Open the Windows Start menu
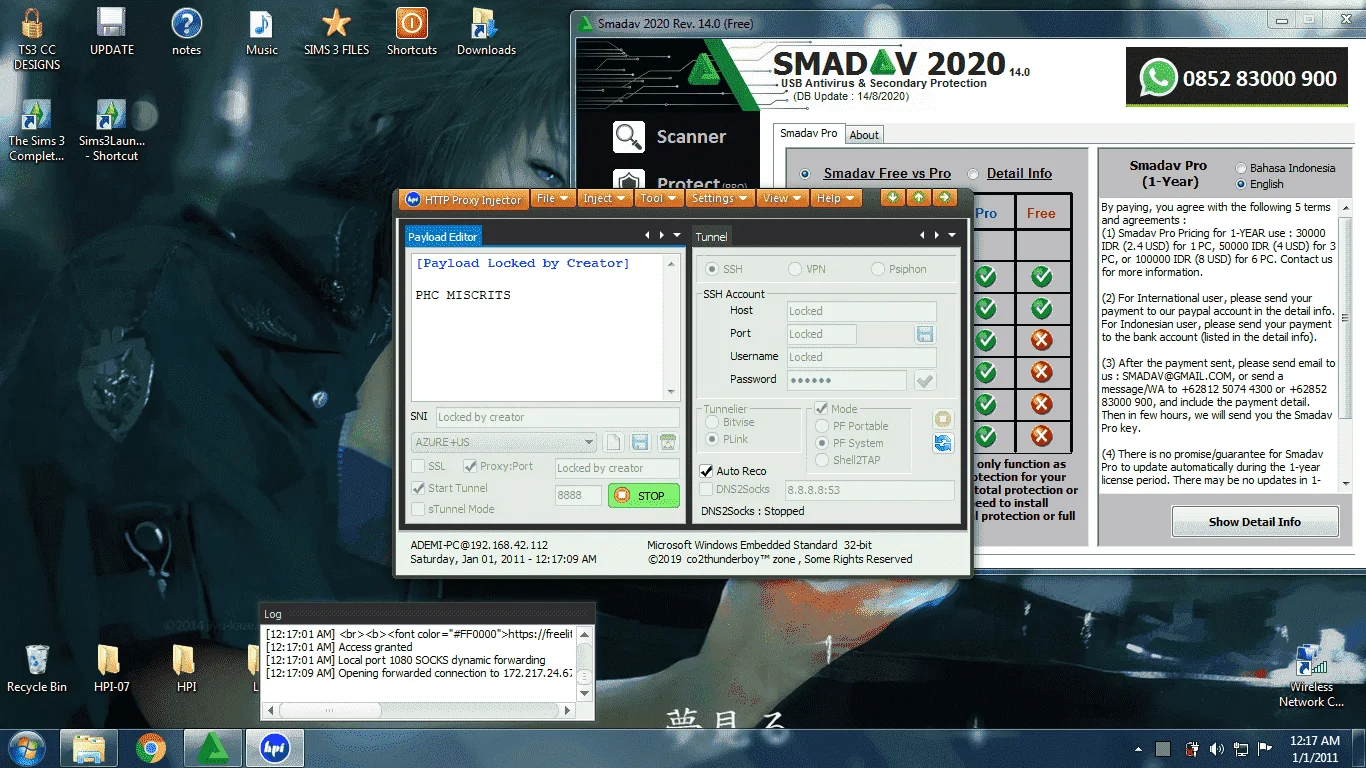The width and height of the screenshot is (1366, 768). tap(26, 748)
